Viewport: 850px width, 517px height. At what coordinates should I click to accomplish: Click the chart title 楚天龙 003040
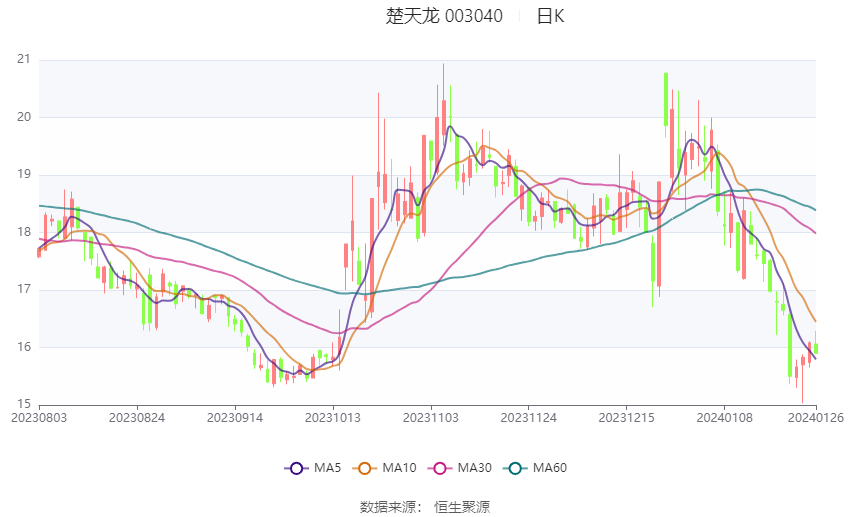444,16
